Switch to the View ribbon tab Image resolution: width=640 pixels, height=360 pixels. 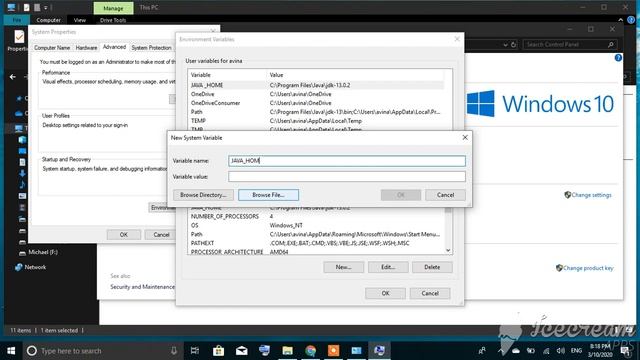tap(80, 20)
